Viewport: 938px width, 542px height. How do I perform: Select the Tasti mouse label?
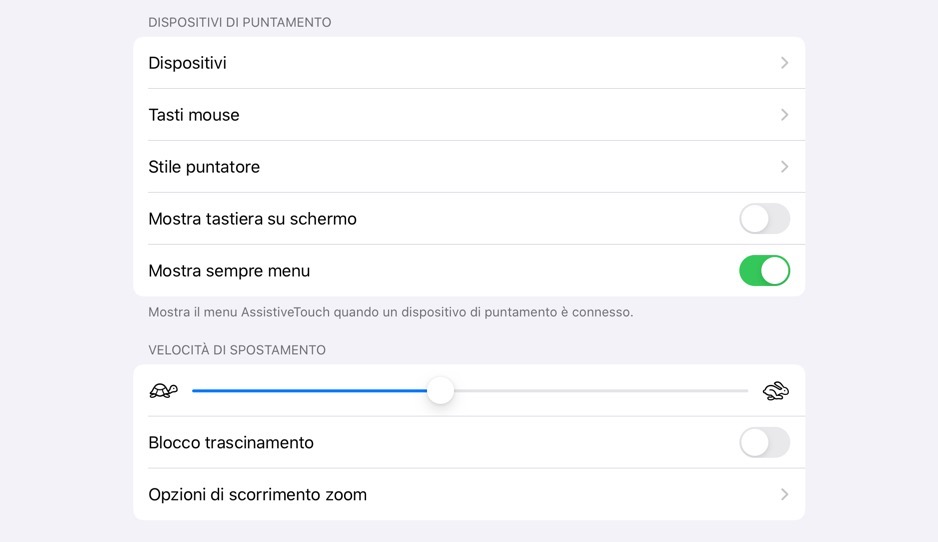194,115
